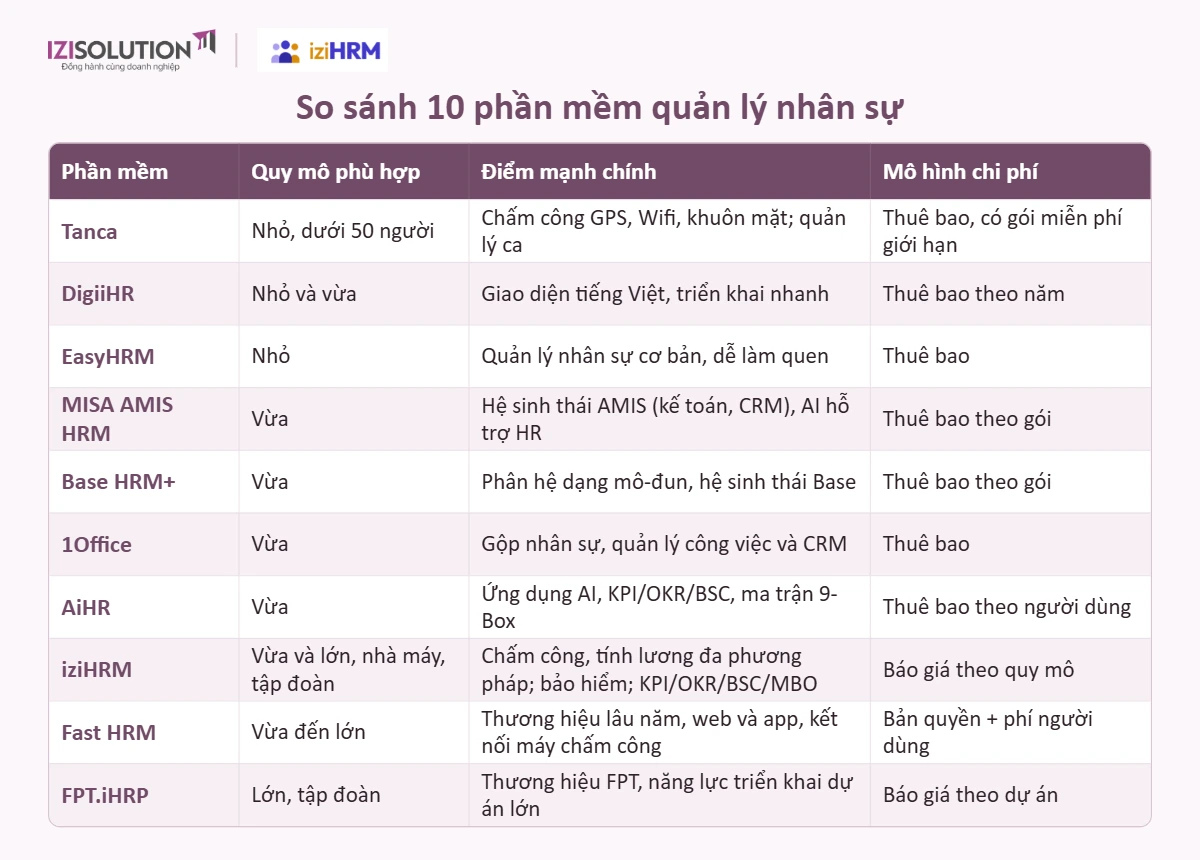Click the 'Đồng hành cùng doanh nghiệp' tagline
This screenshot has width=1200, height=860.
(120, 66)
